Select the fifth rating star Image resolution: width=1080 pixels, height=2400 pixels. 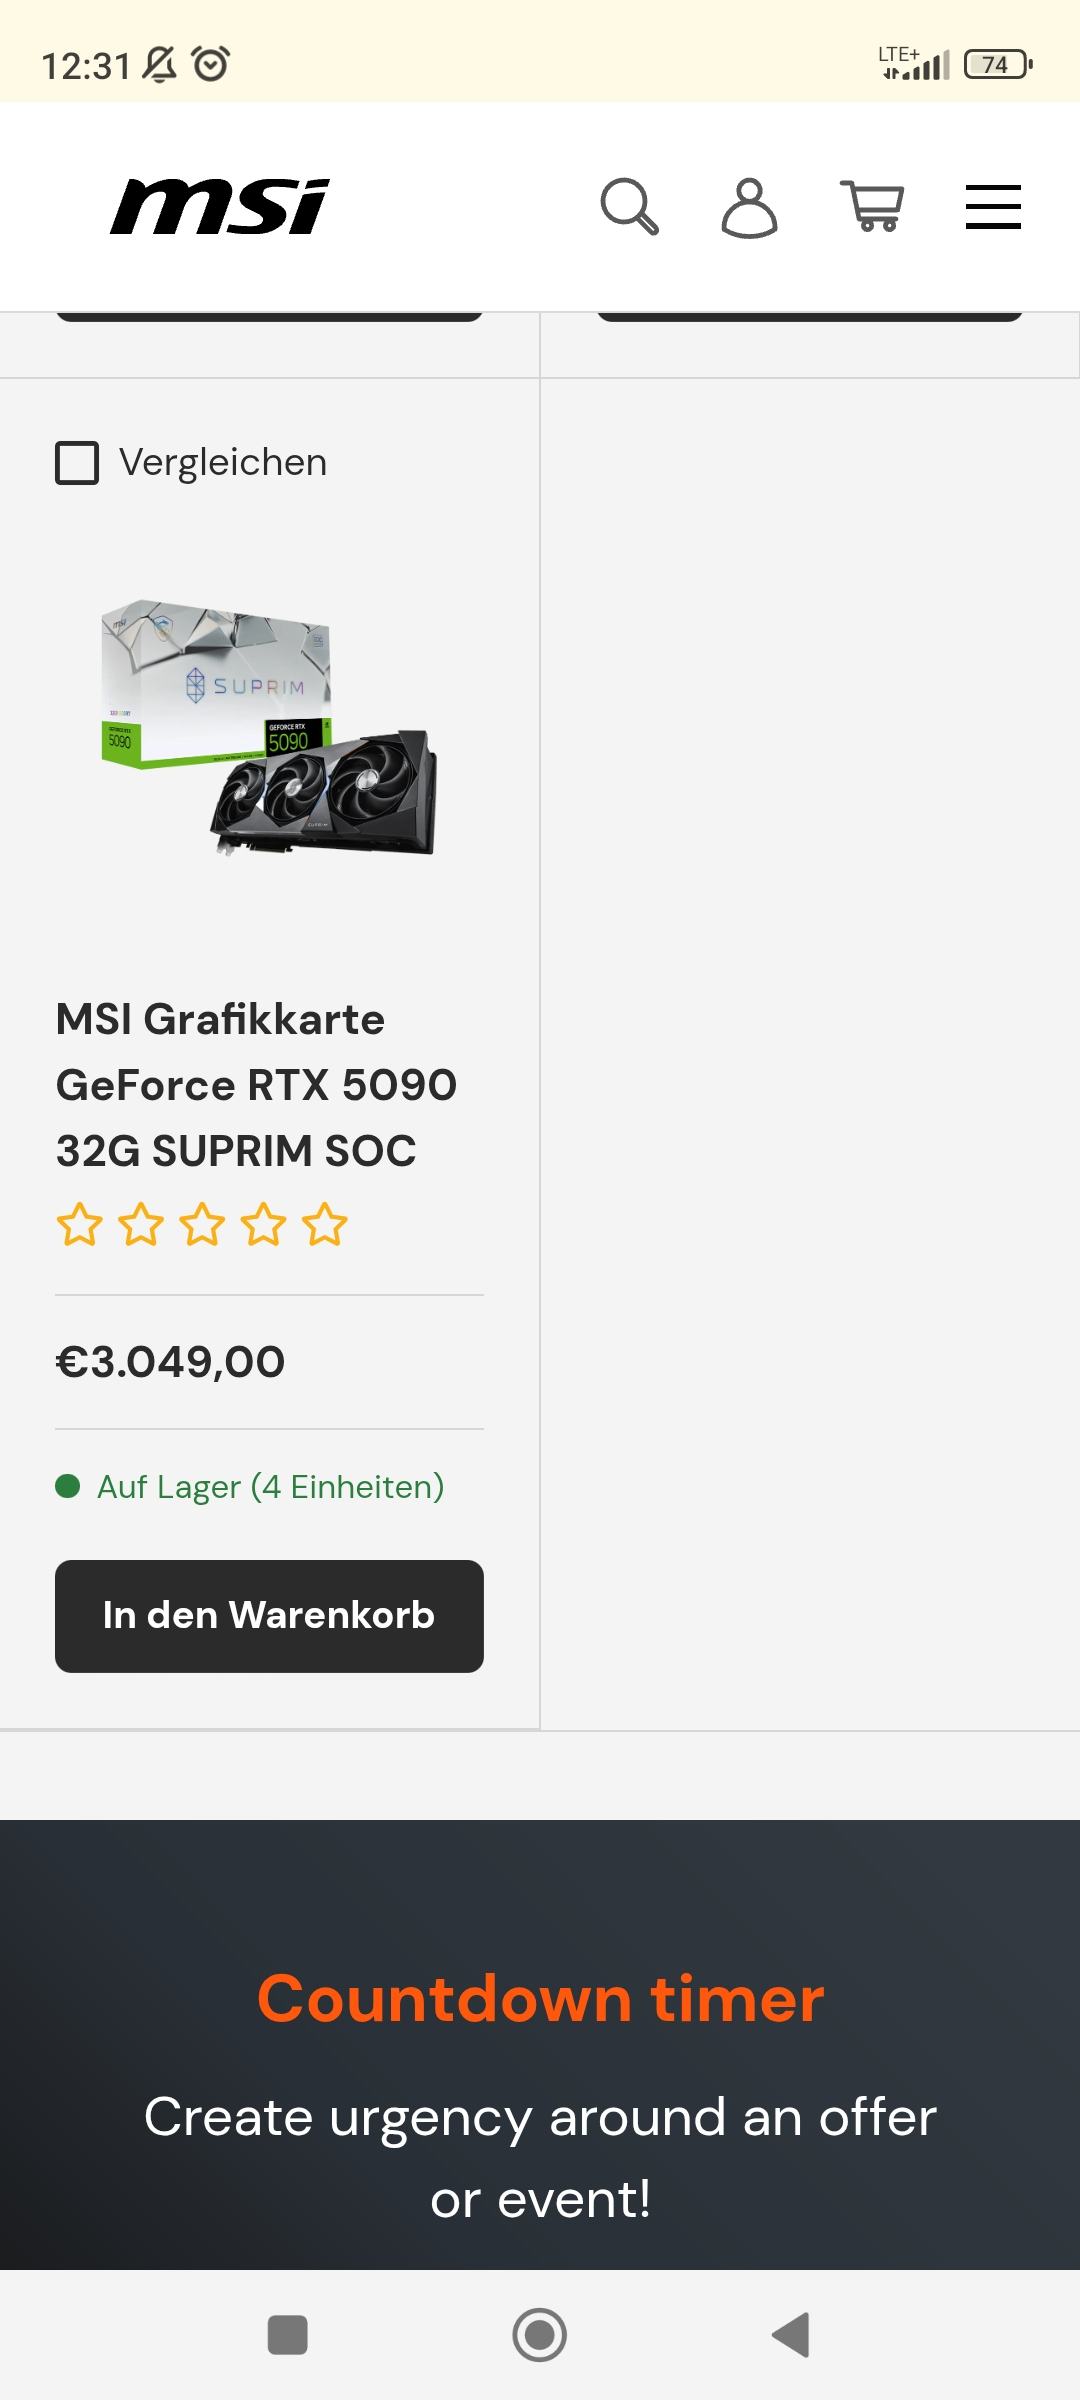[325, 1225]
